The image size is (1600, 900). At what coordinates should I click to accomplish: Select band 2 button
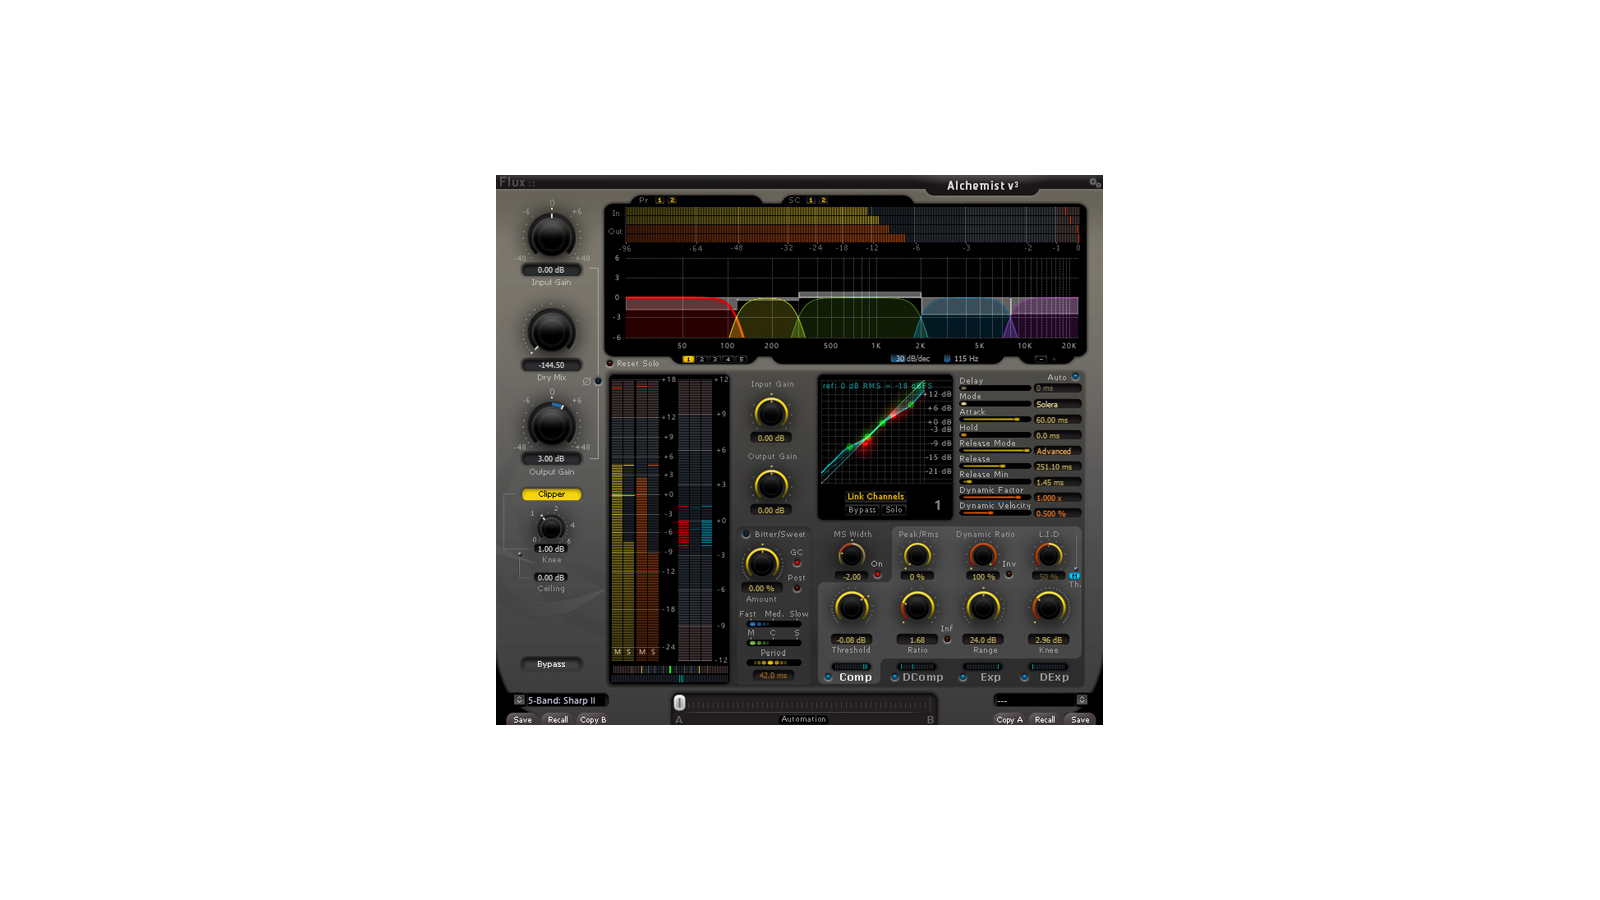tap(701, 359)
